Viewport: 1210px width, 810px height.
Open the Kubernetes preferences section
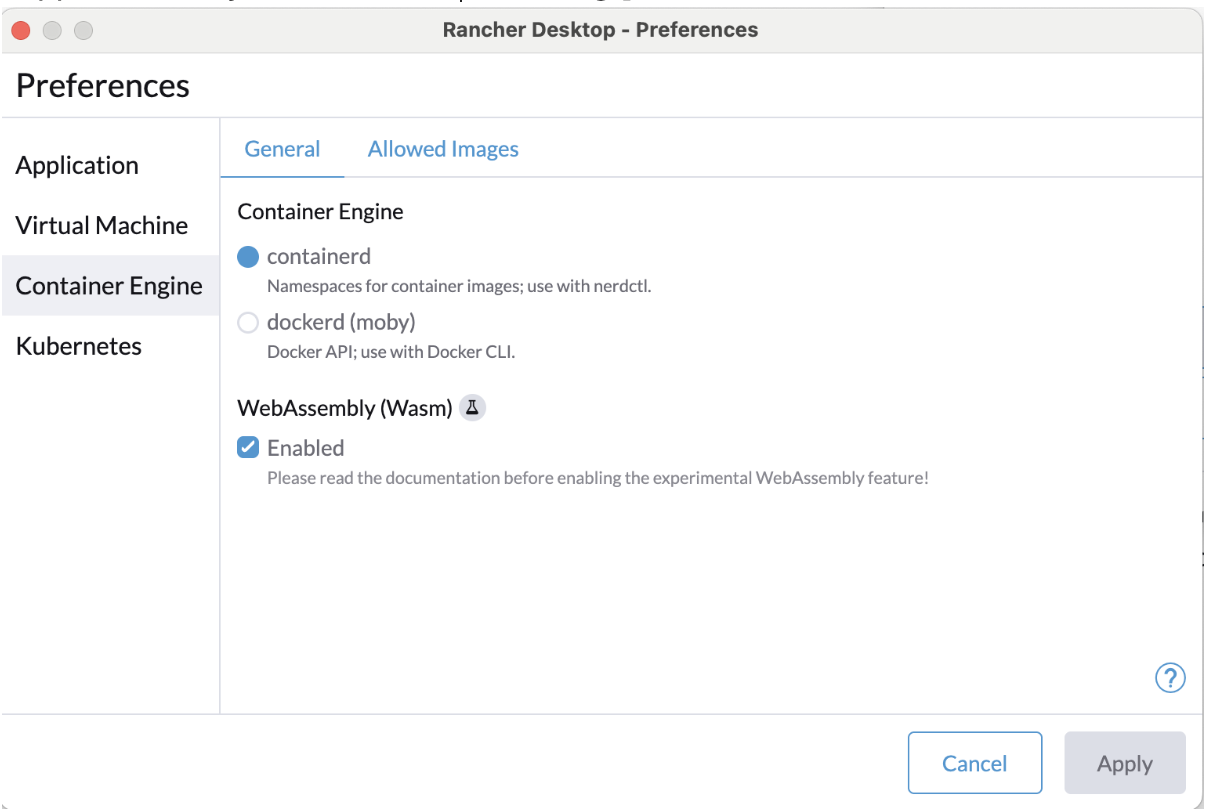coord(78,345)
